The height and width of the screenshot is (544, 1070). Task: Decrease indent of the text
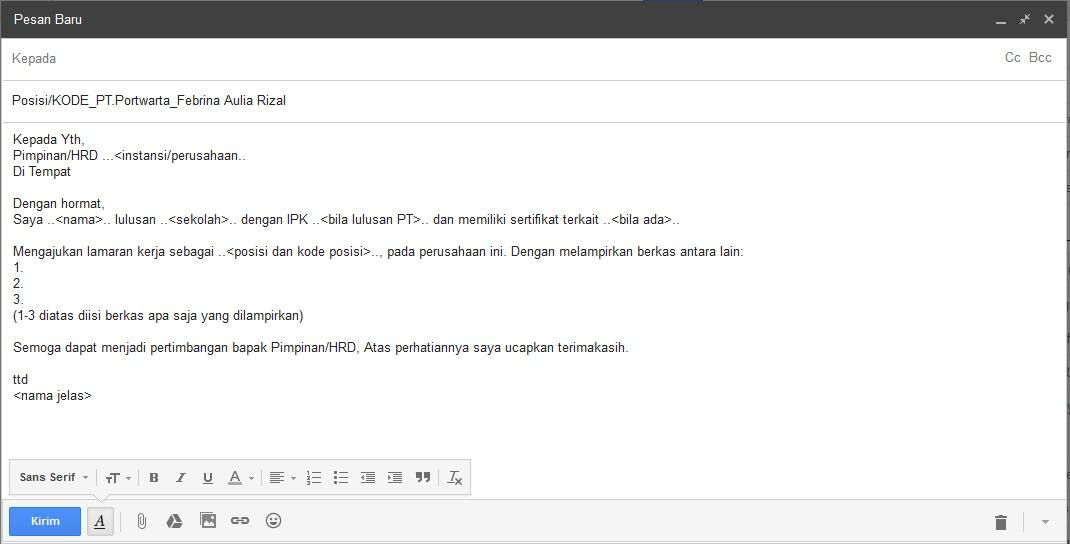pyautogui.click(x=368, y=478)
